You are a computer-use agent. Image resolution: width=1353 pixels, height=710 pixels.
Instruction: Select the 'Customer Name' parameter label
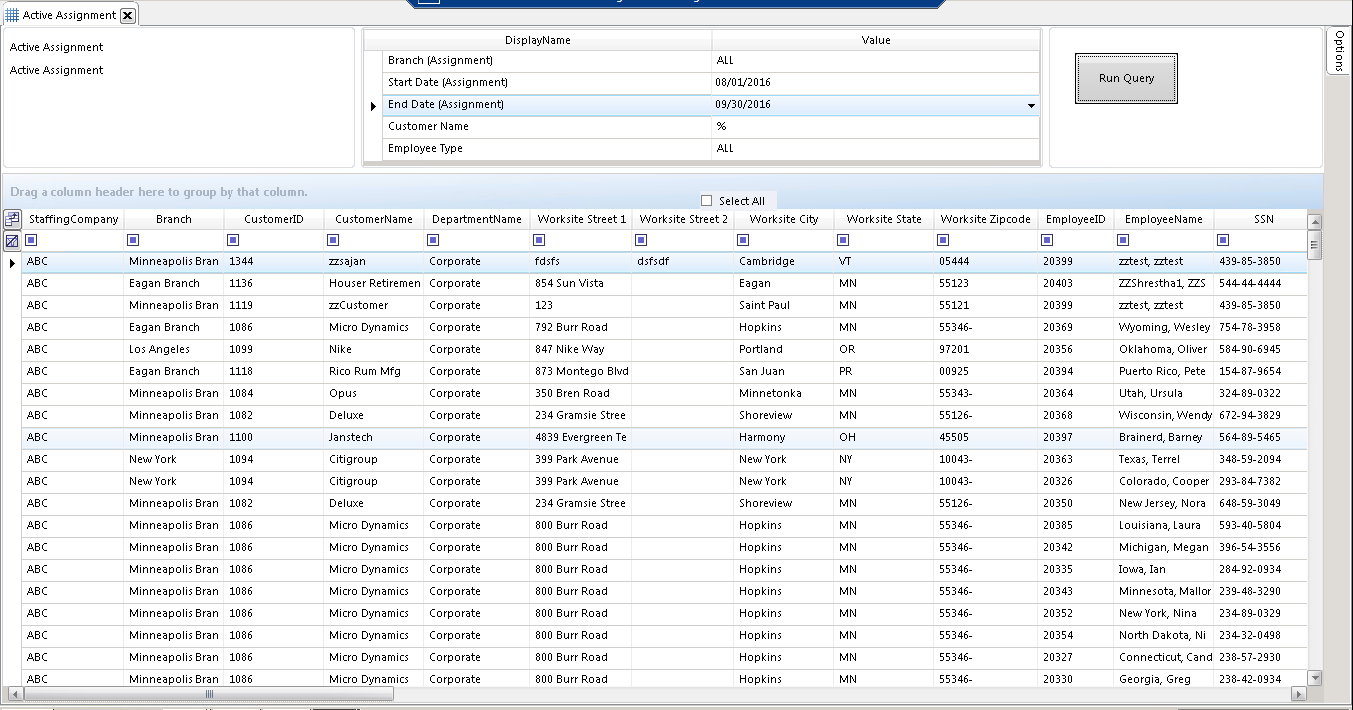pos(428,127)
